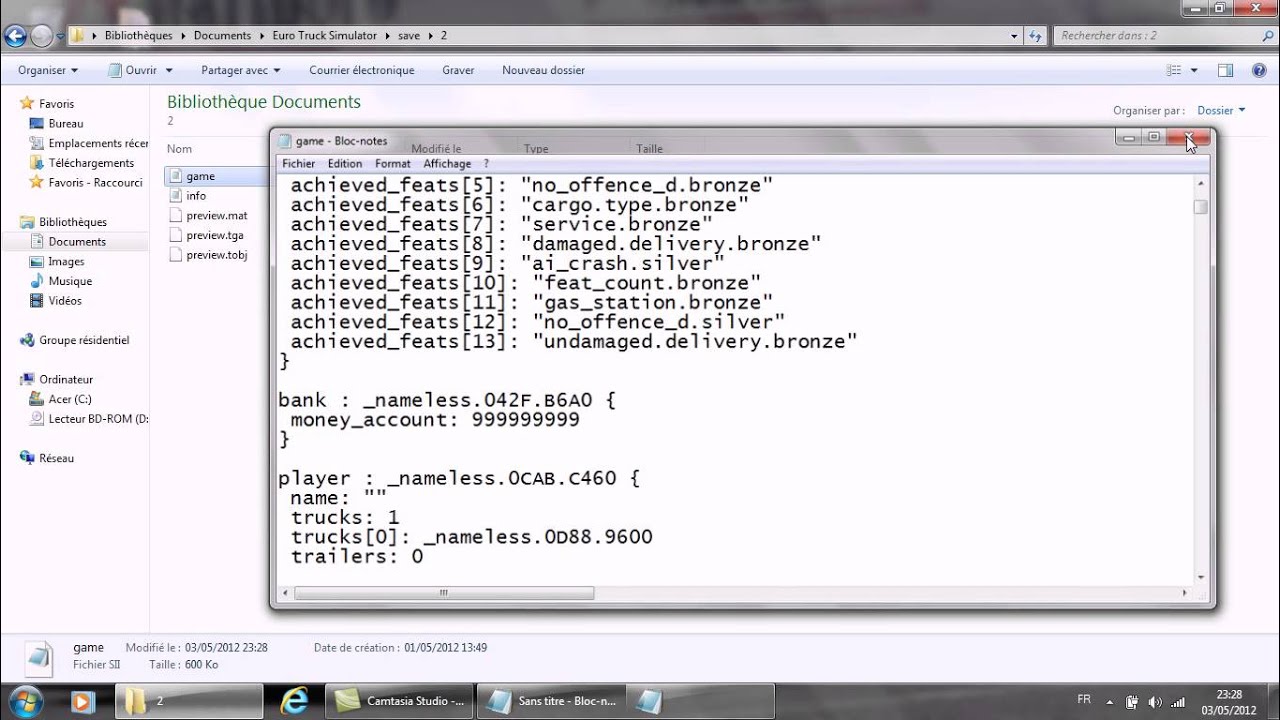The width and height of the screenshot is (1280, 720).
Task: Open the Partager avec dropdown
Action: click(240, 70)
